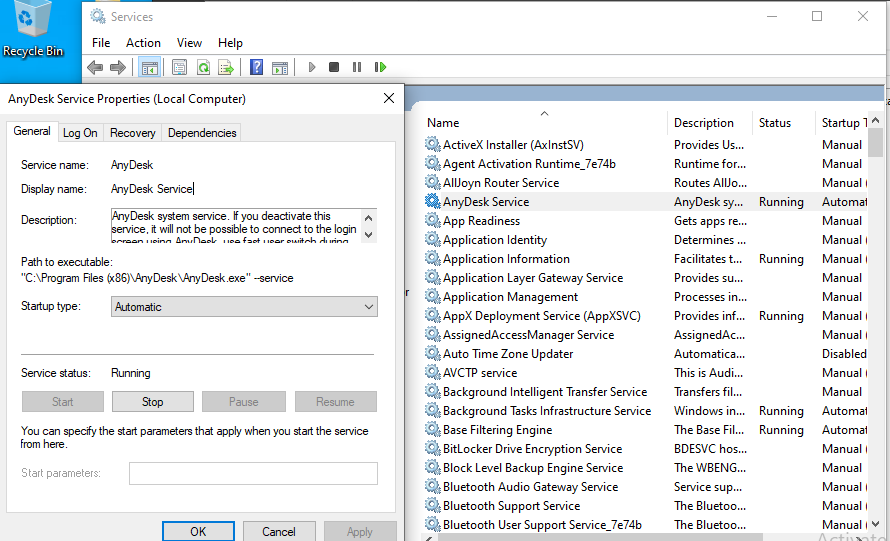This screenshot has width=890, height=541.
Task: Click the Pause Service toolbar icon
Action: click(x=356, y=68)
